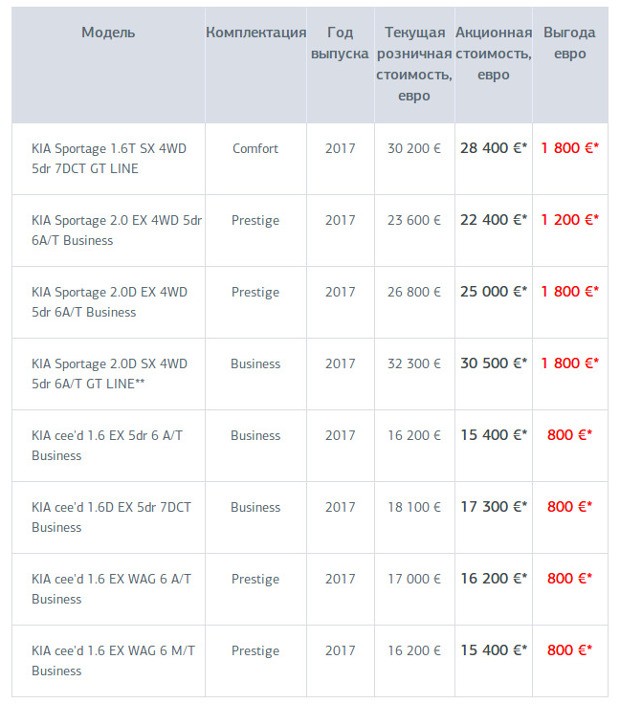This screenshot has height=704, width=620.
Task: Select KIA cee'd 1.6 EX WAG 6 M/T
Action: pyautogui.click(x=113, y=661)
